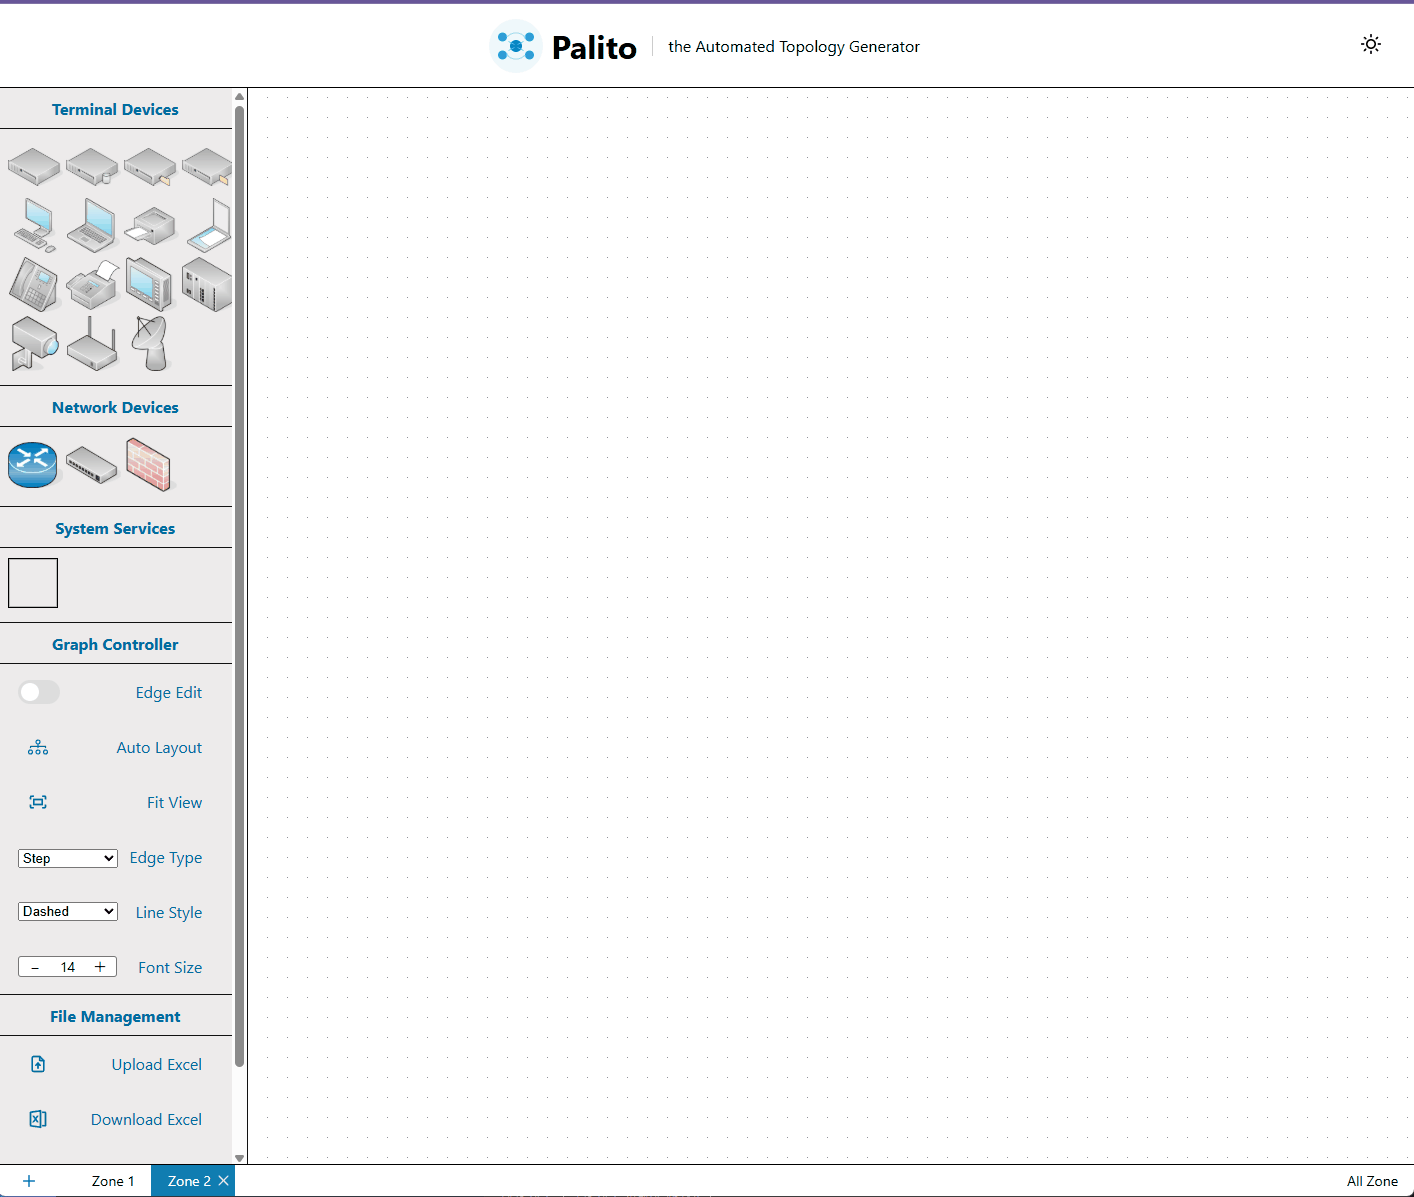Pick the satellite dish device icon
The image size is (1414, 1197).
[x=151, y=343]
